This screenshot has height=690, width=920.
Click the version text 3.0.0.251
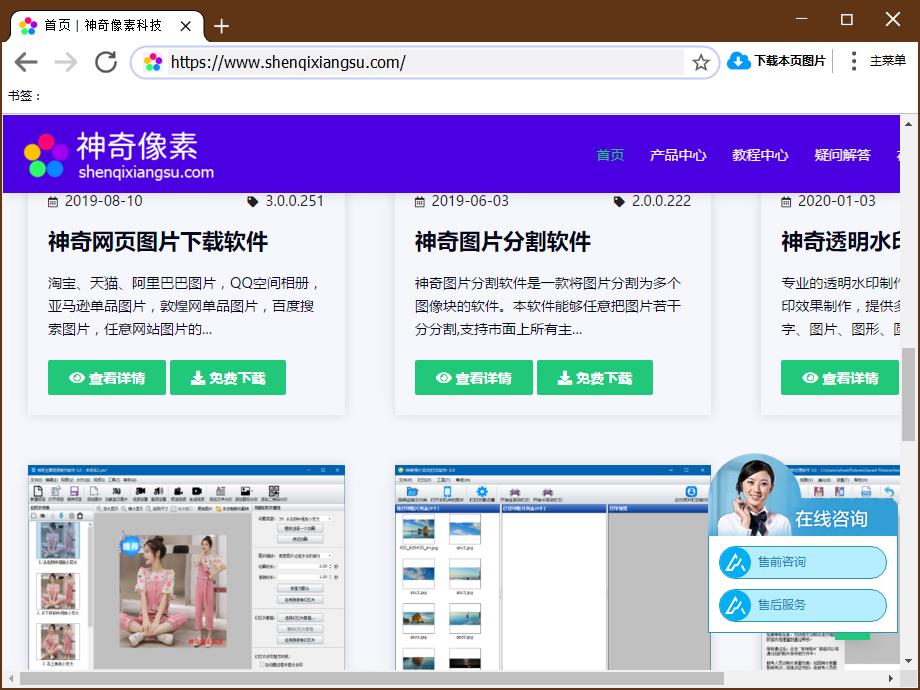[x=294, y=201]
